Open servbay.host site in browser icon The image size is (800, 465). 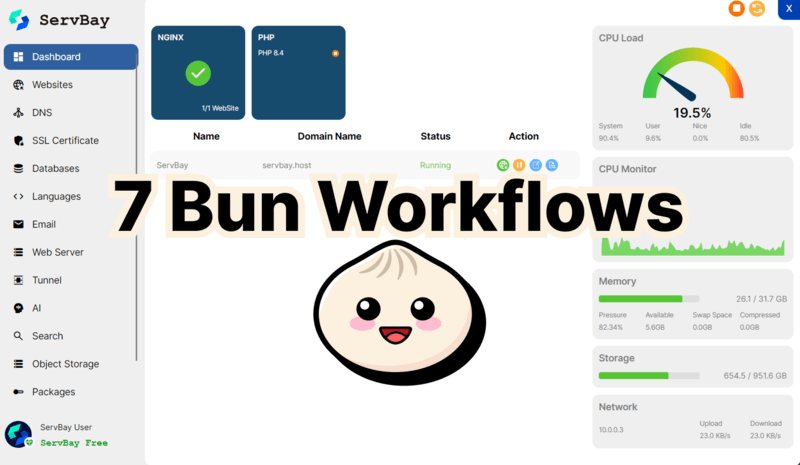tap(502, 165)
